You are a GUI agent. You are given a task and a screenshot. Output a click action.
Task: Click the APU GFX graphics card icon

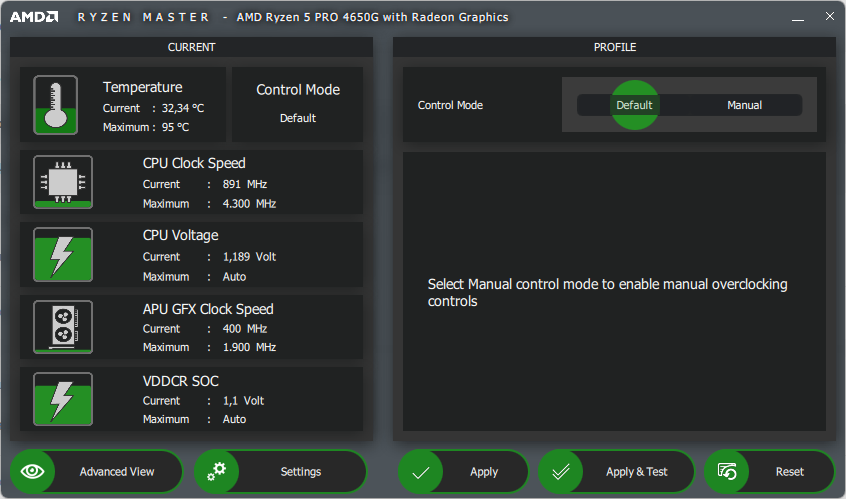click(x=63, y=327)
